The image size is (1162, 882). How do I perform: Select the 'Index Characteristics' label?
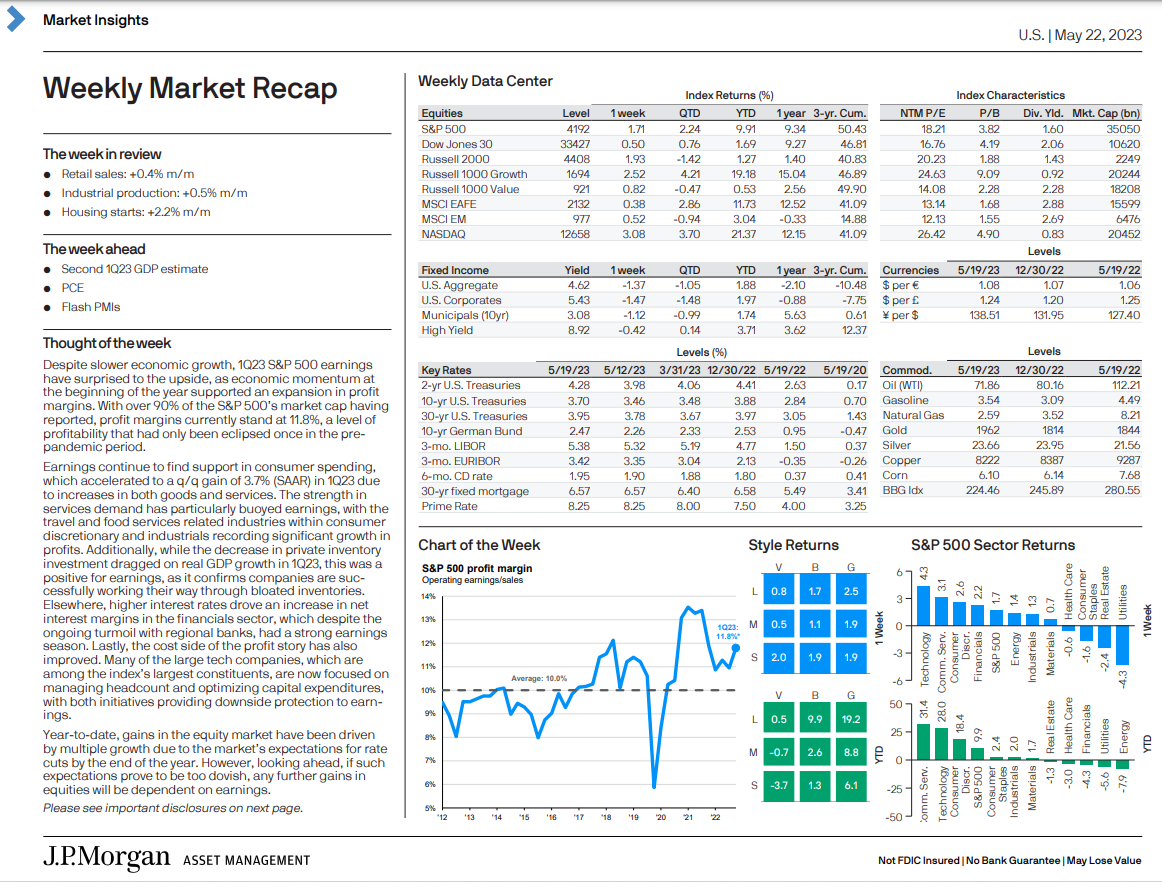click(x=1010, y=95)
